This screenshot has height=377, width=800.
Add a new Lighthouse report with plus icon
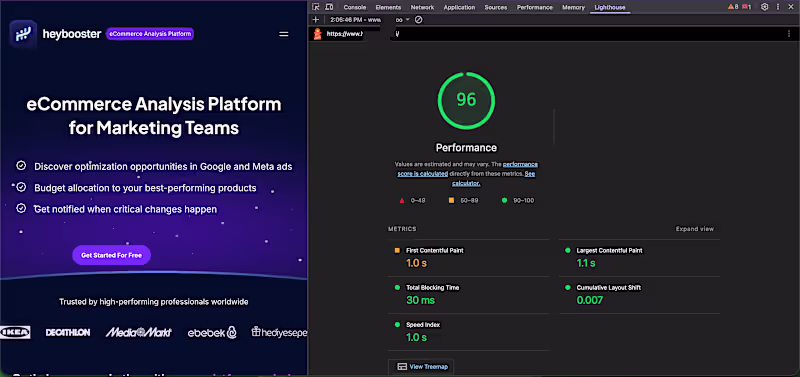click(315, 19)
